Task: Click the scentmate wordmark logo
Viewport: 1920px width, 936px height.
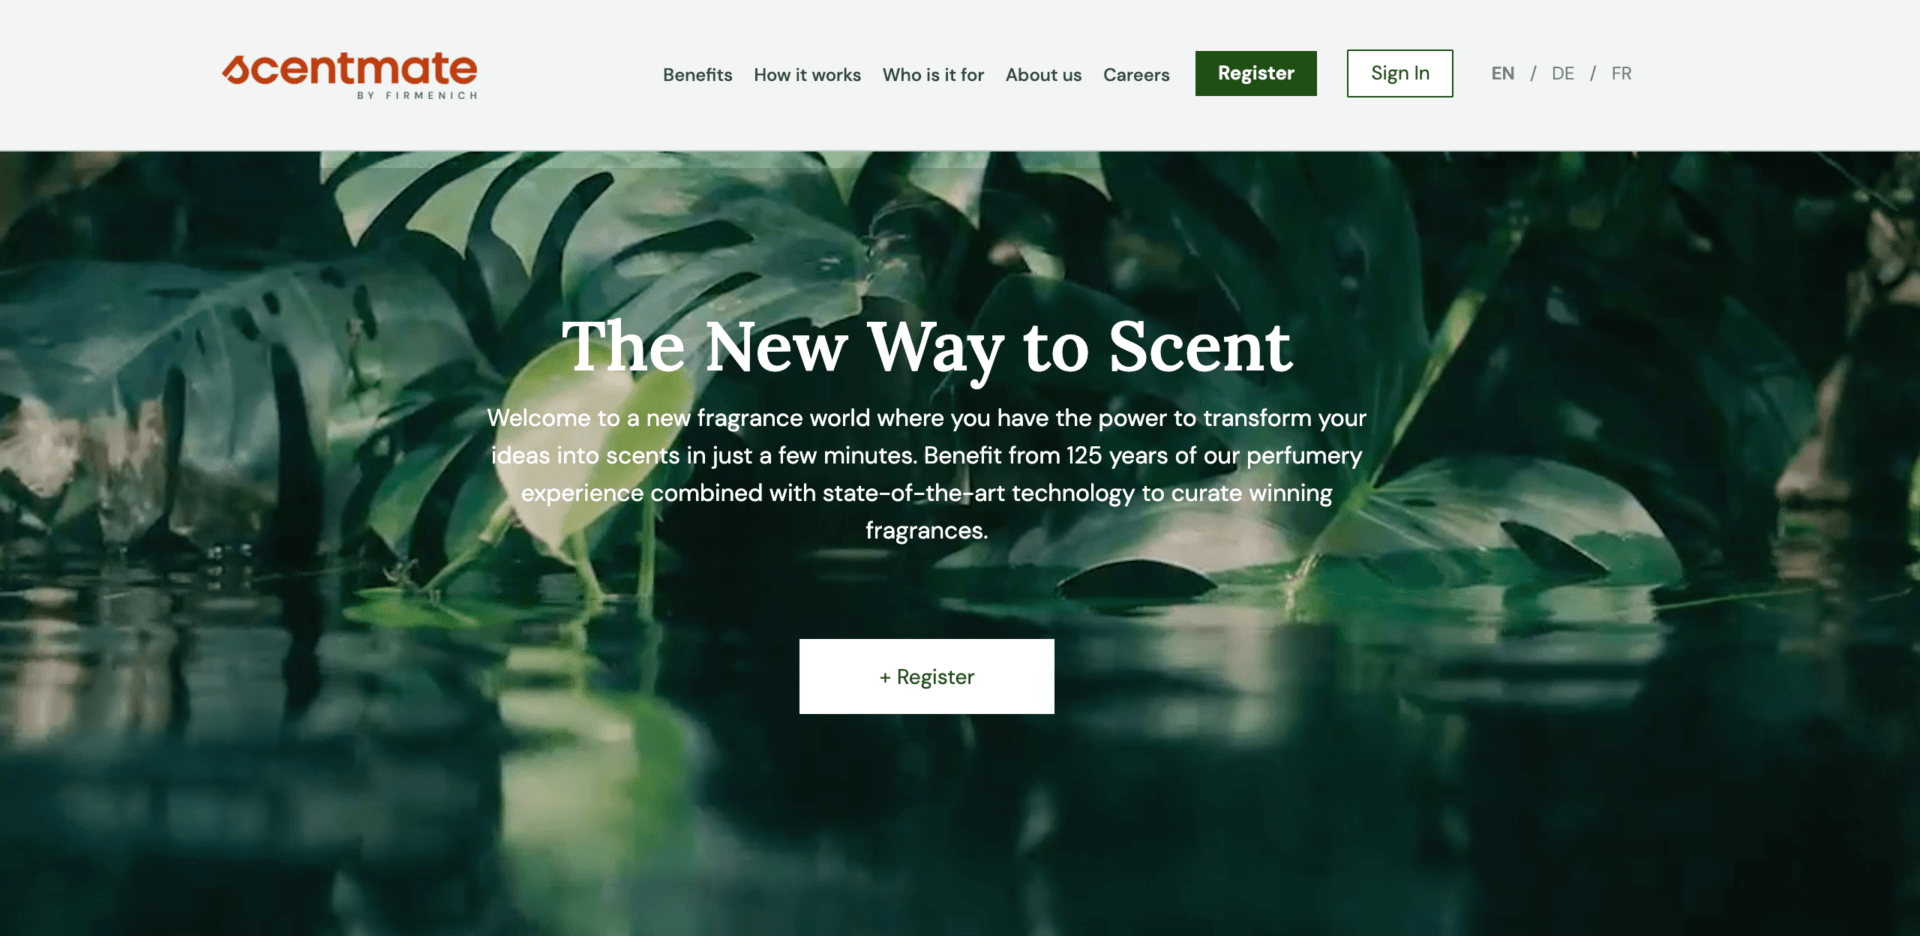Action: pyautogui.click(x=350, y=75)
